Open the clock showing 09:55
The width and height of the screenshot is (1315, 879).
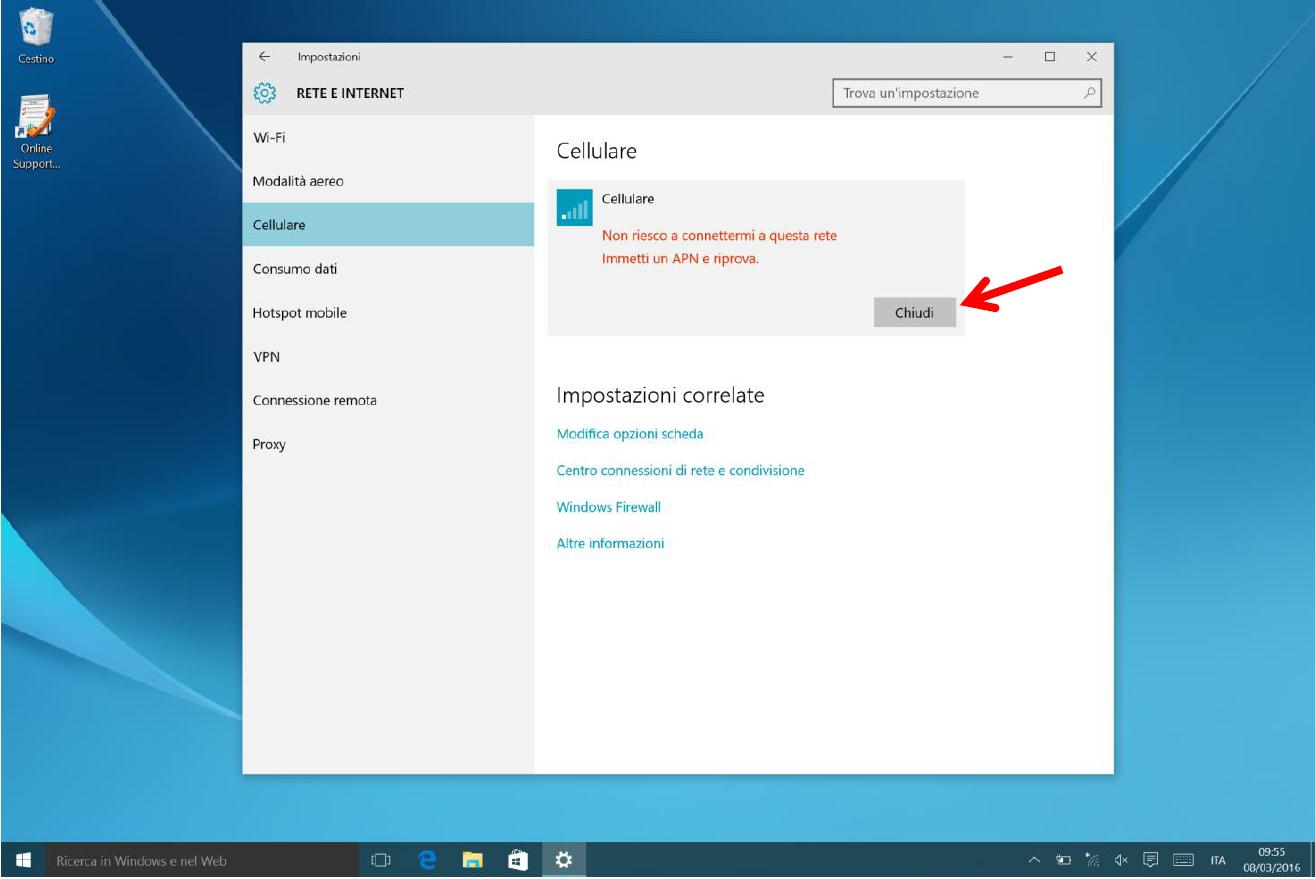tap(1272, 860)
